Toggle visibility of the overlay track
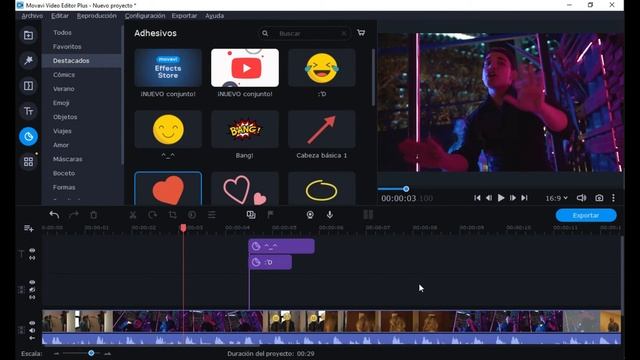The height and width of the screenshot is (360, 640). coord(32,282)
